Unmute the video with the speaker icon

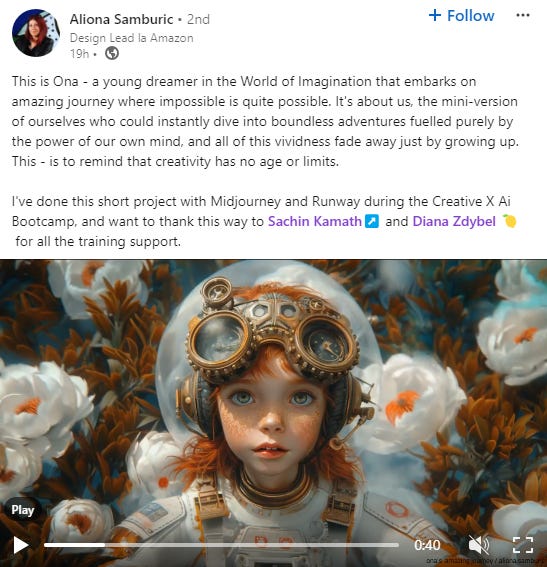coord(478,545)
